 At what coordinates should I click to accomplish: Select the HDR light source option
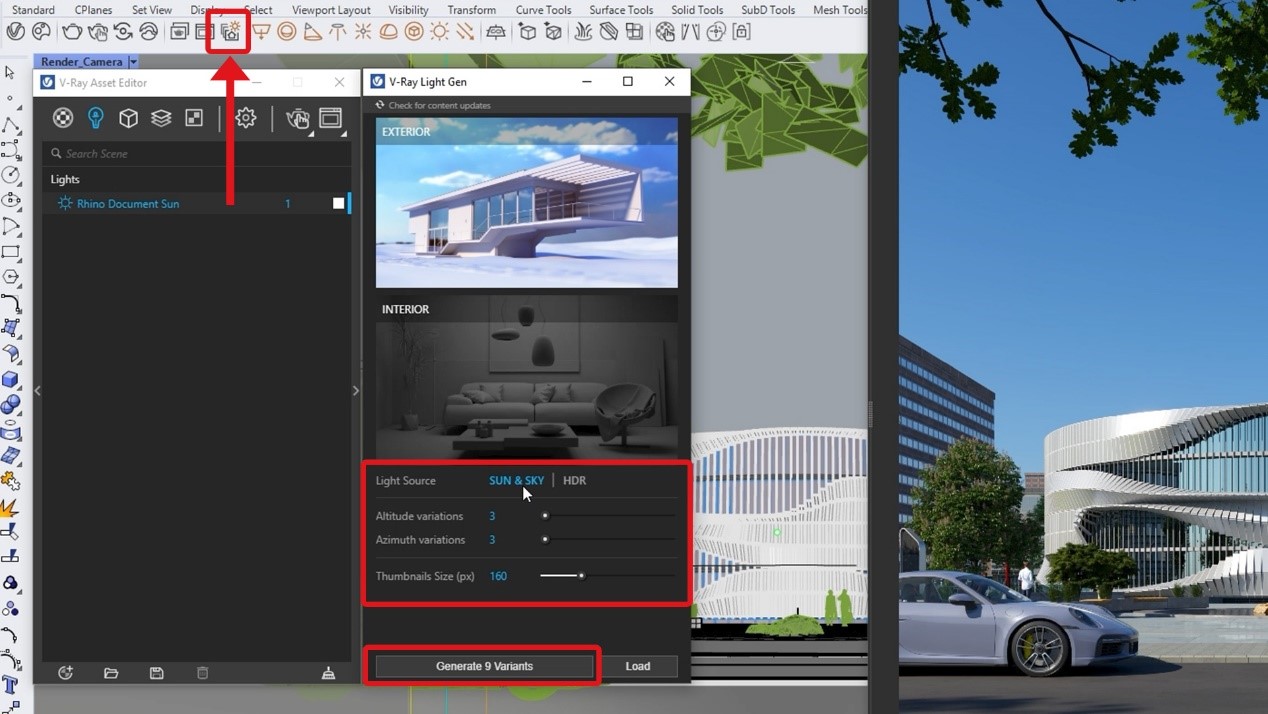[574, 480]
